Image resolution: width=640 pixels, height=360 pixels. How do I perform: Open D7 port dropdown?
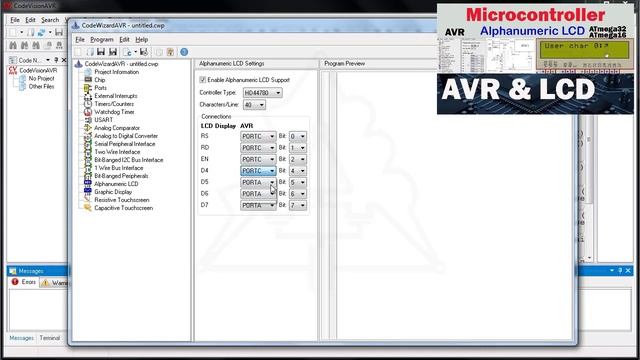coord(258,205)
